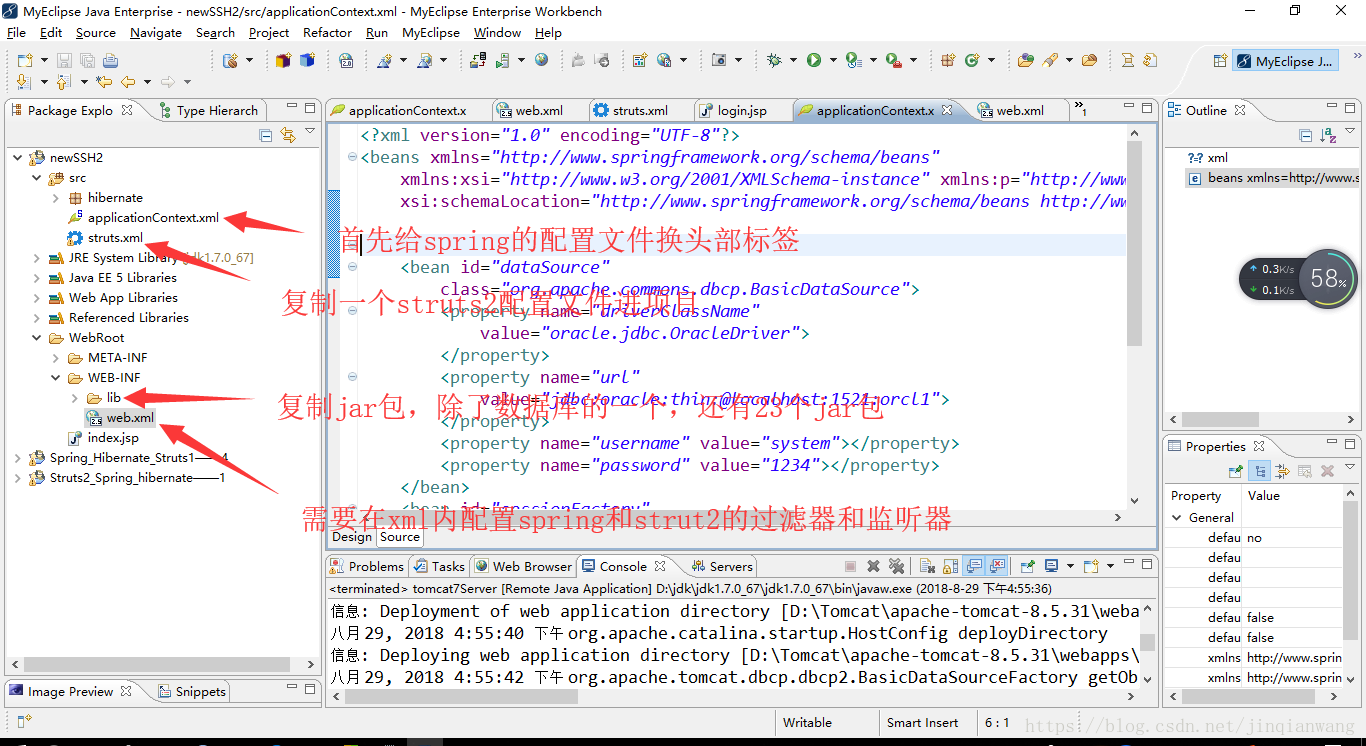This screenshot has height=746, width=1366.
Task: Switch to the Design tab
Action: coord(352,537)
